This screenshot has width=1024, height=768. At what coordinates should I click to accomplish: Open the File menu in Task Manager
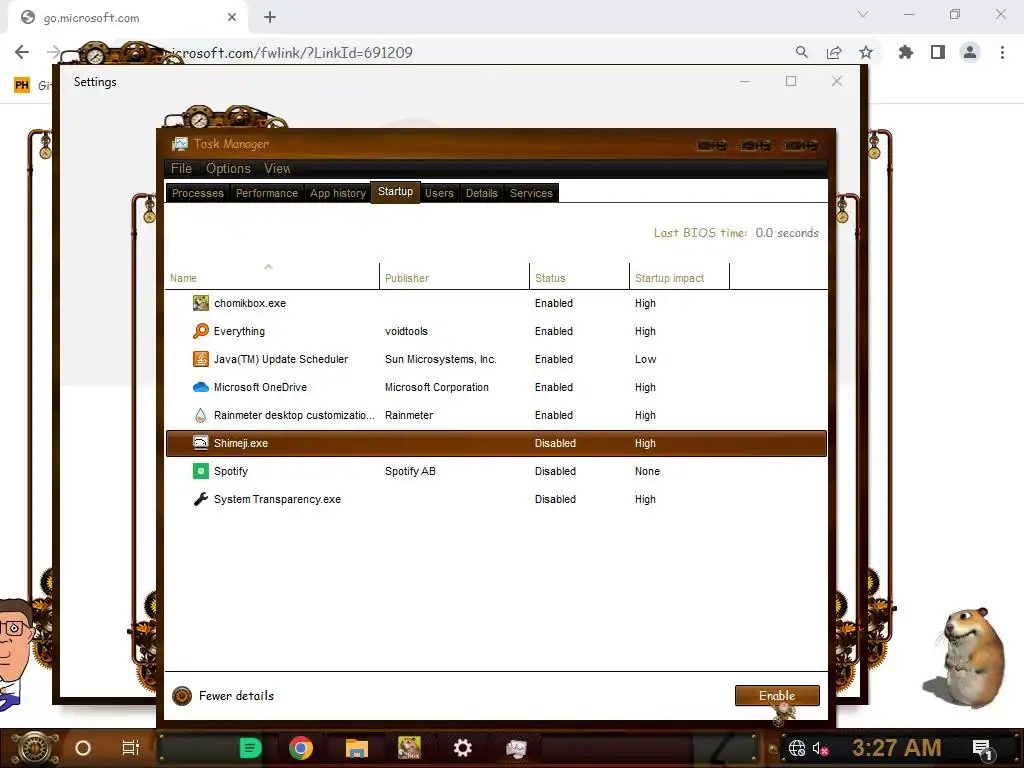pos(182,168)
